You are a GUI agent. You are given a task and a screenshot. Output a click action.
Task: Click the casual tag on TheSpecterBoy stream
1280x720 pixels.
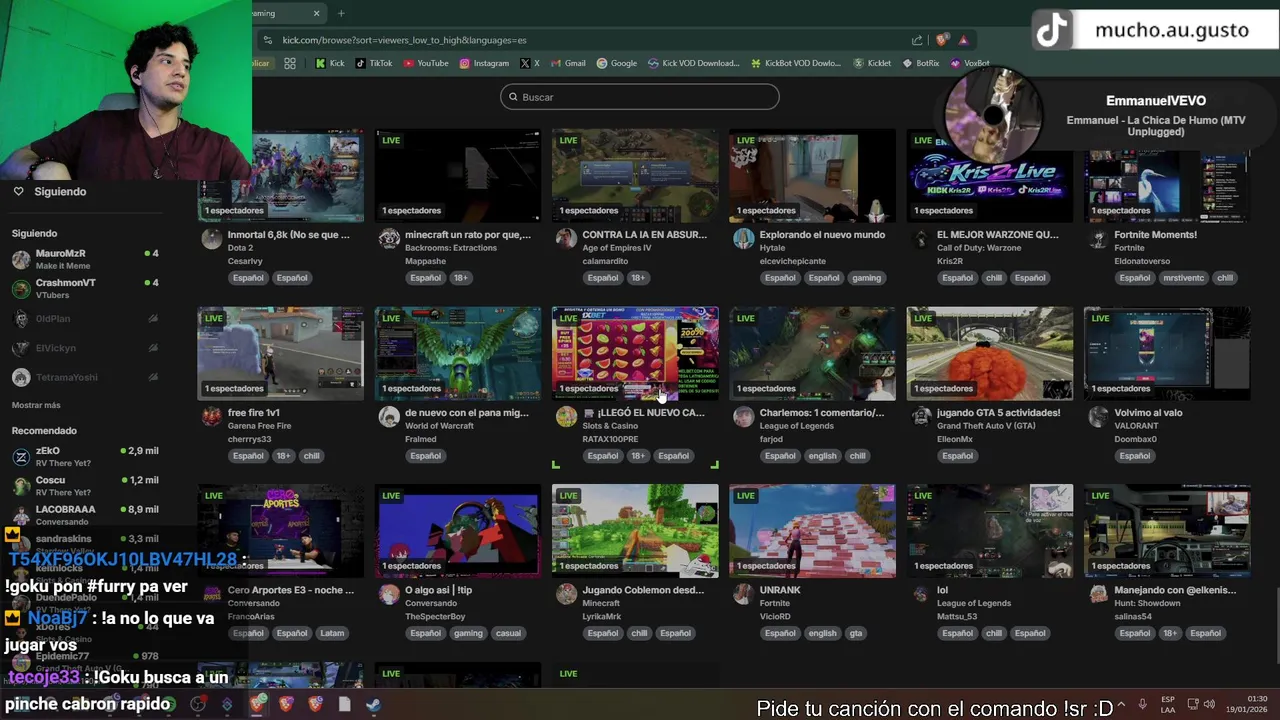click(x=508, y=633)
